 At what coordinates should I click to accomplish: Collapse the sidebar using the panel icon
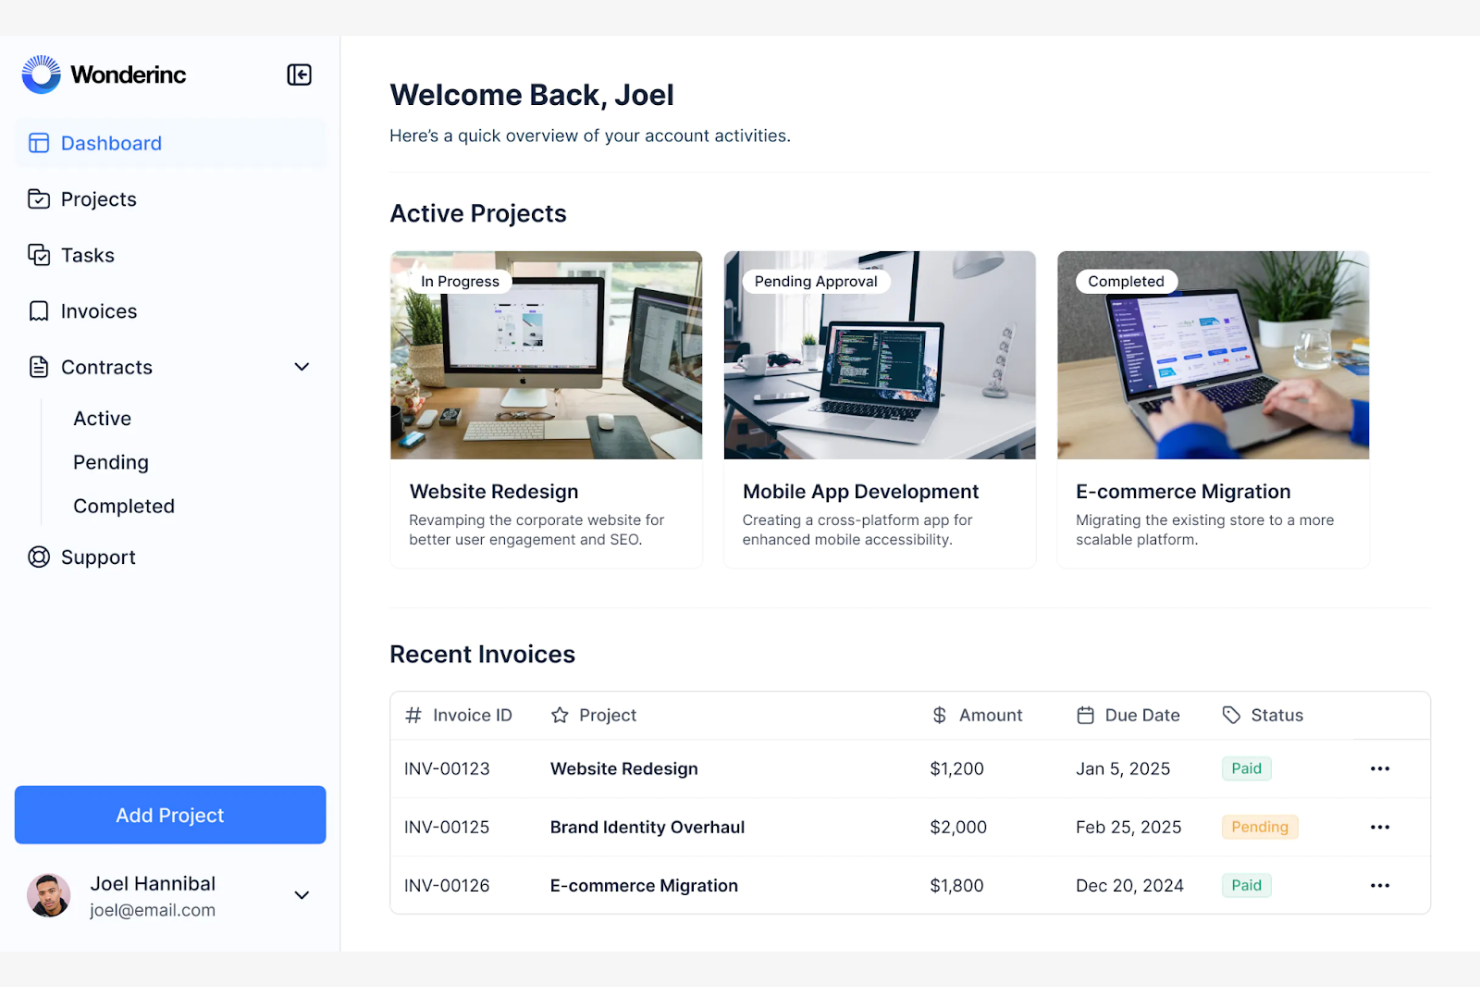298,74
